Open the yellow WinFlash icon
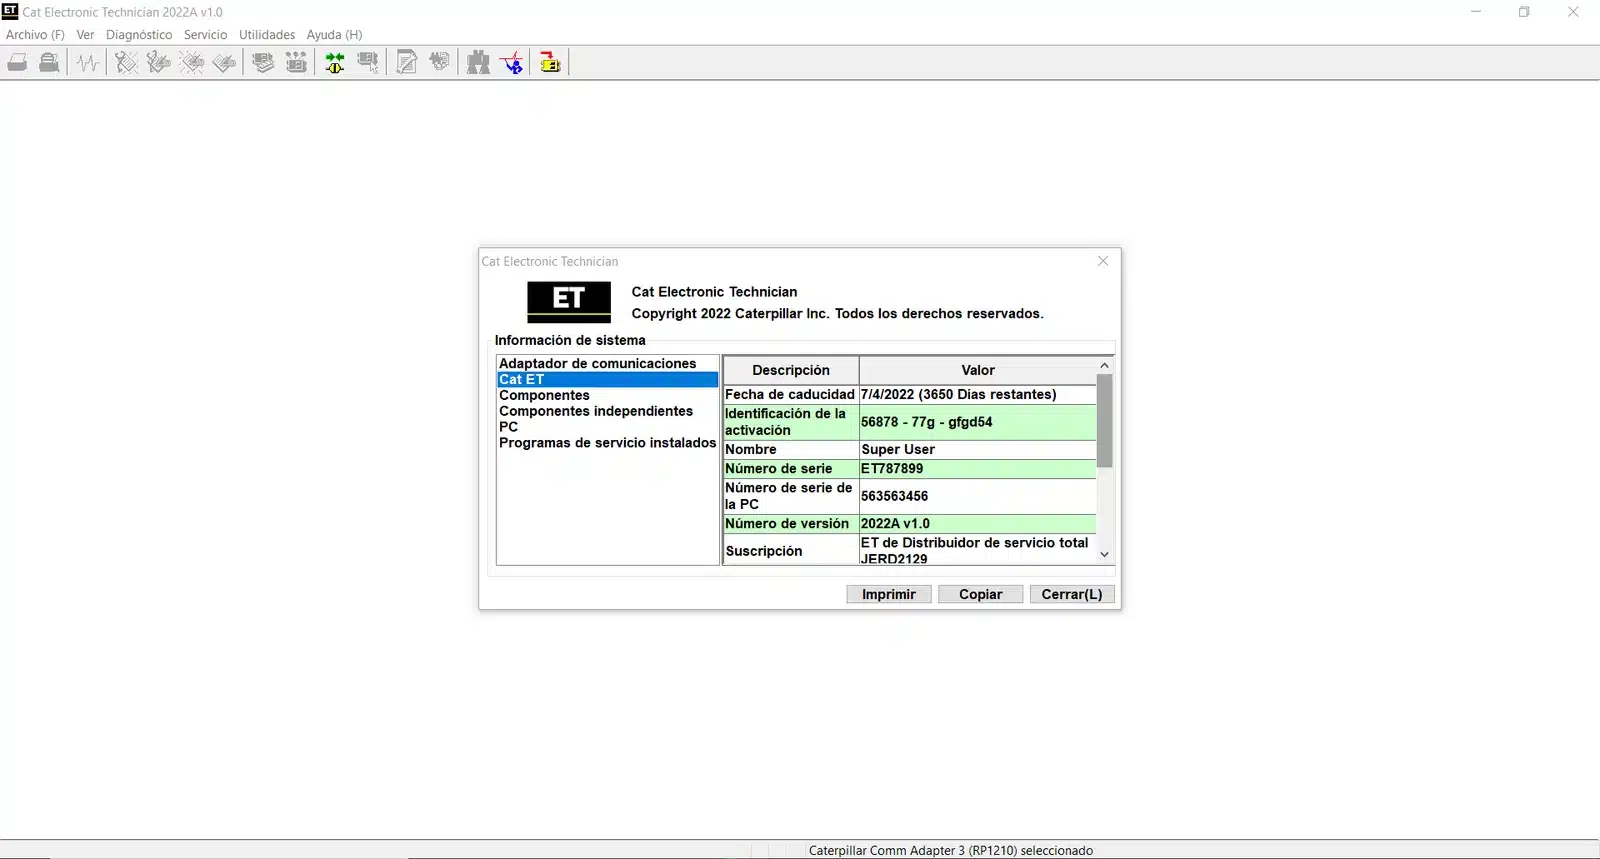This screenshot has width=1600, height=859. [550, 63]
